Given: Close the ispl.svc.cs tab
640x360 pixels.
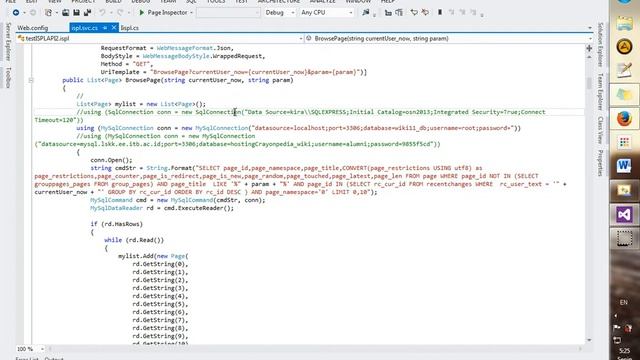Looking at the screenshot, I should click(114, 28).
